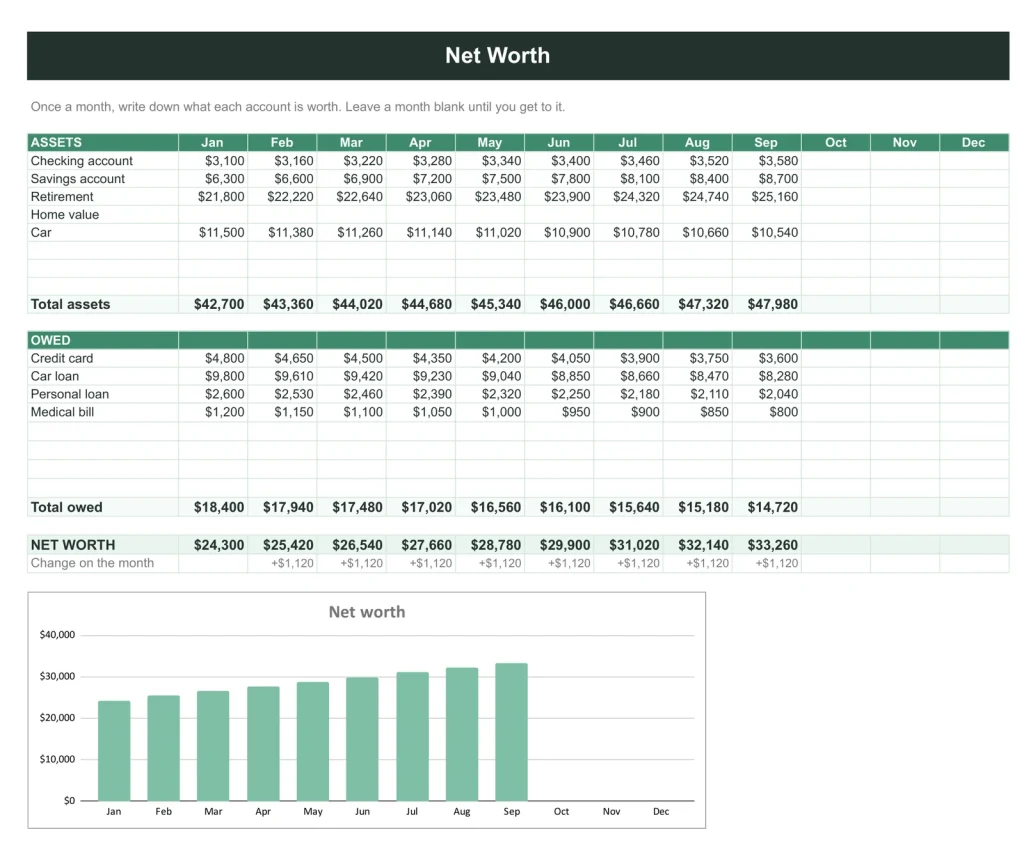
Task: Select credit card value $4,800 for Jan
Action: pos(213,358)
